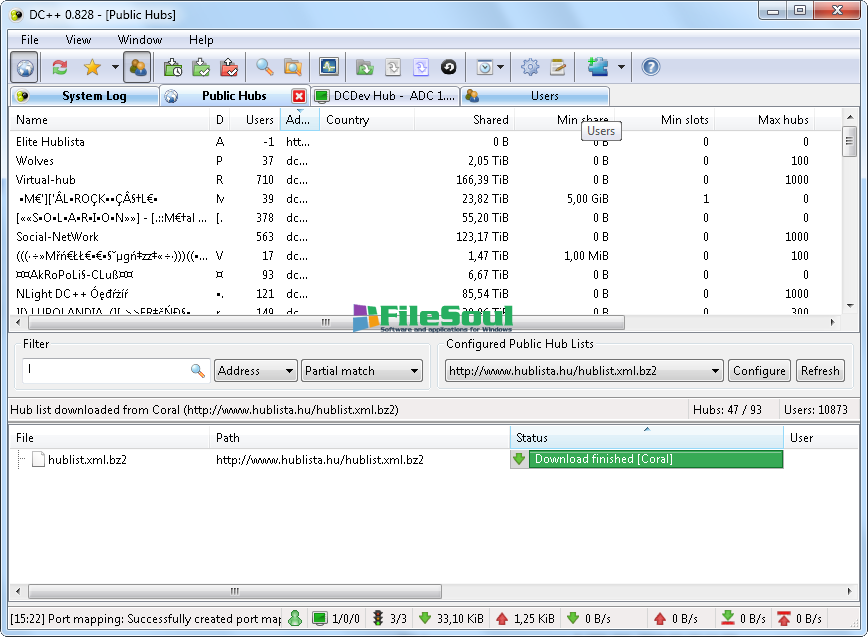
Task: Sort by the Country column header
Action: 366,120
